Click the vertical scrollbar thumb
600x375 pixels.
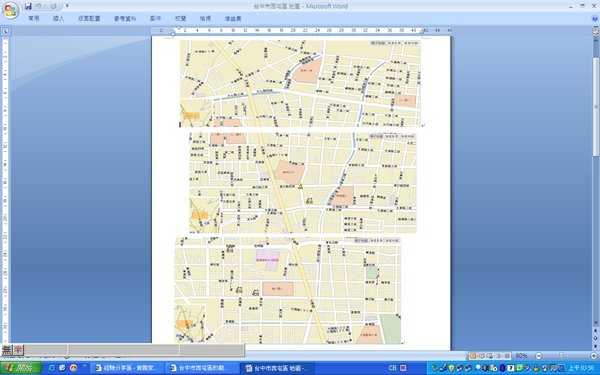click(x=596, y=106)
